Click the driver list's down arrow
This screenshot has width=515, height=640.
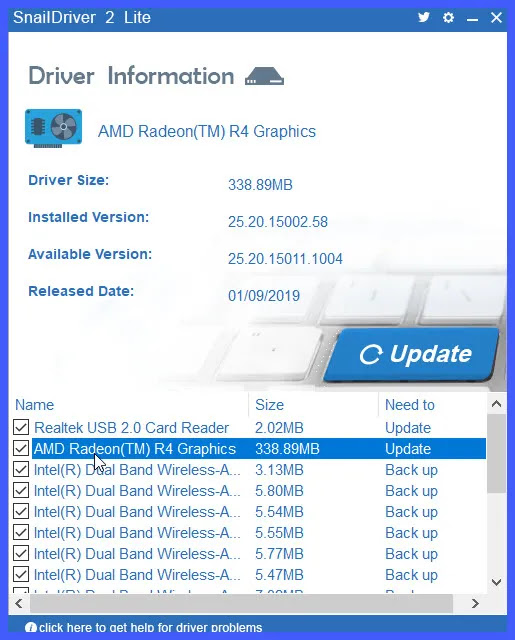[x=496, y=582]
